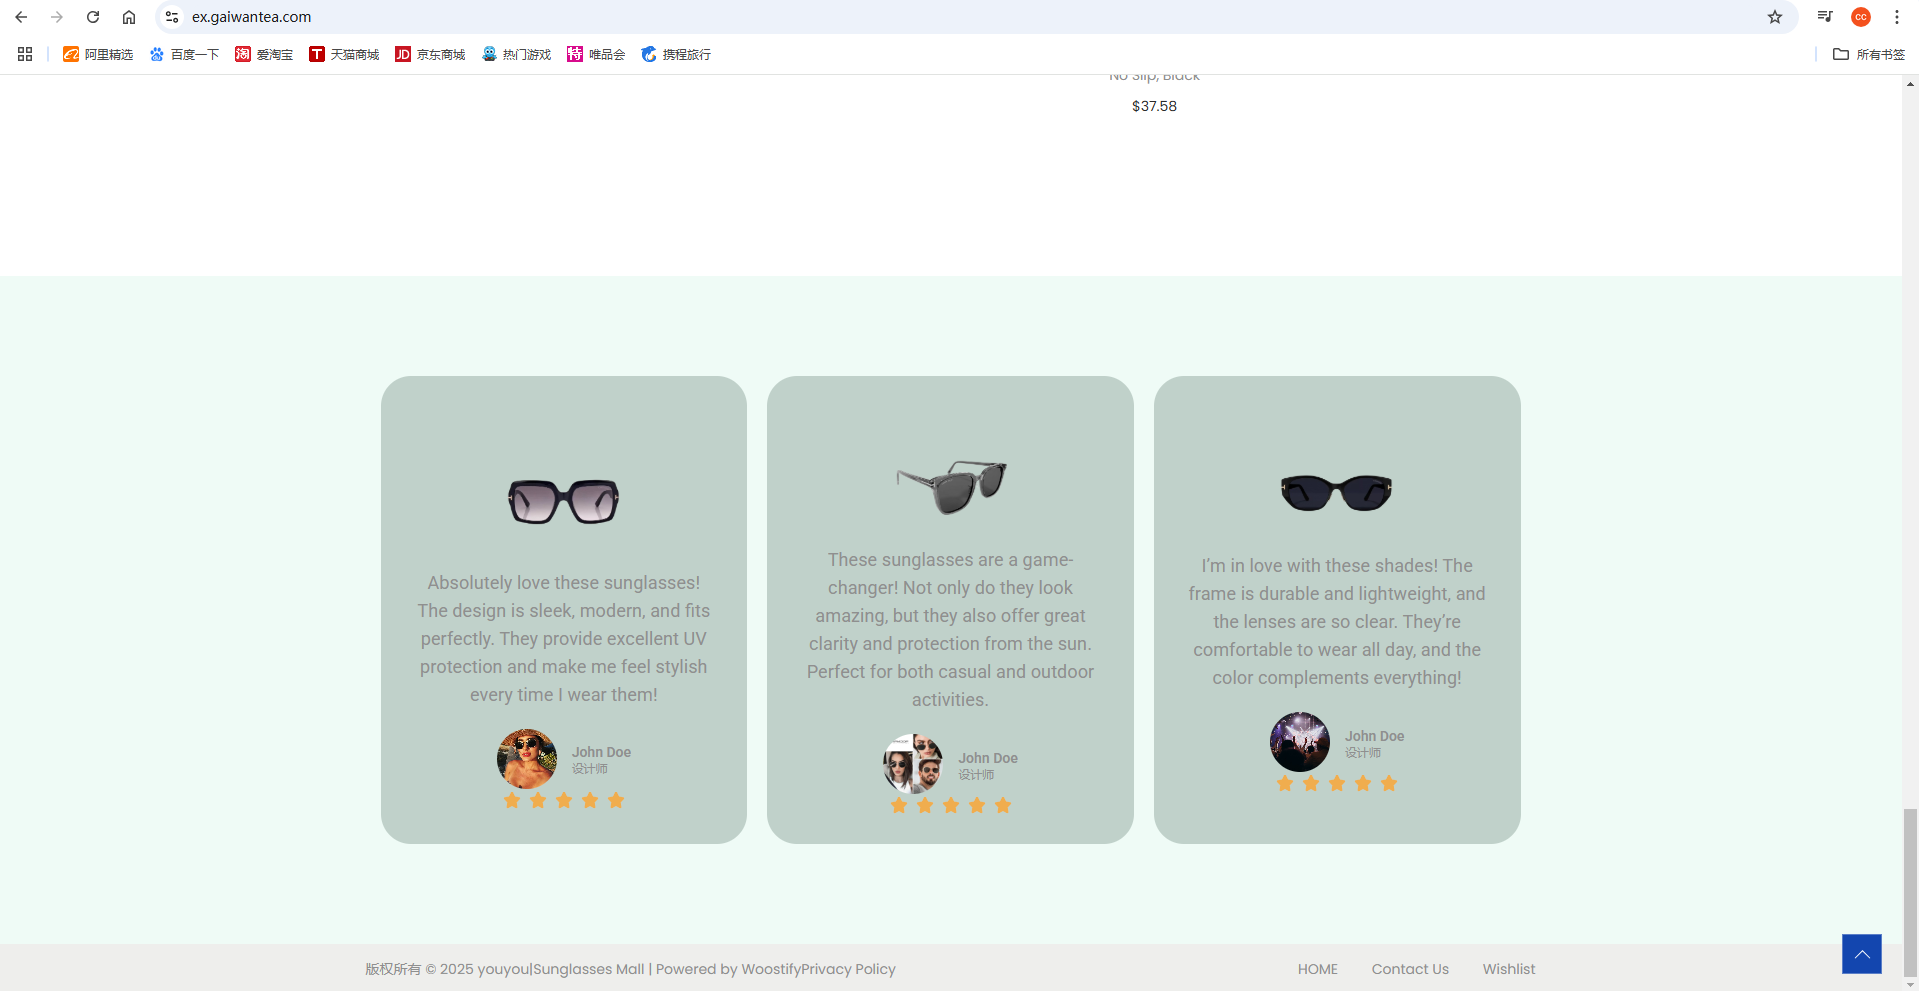Open the Contact Us footer link
Image resolution: width=1919 pixels, height=991 pixels.
(1409, 969)
